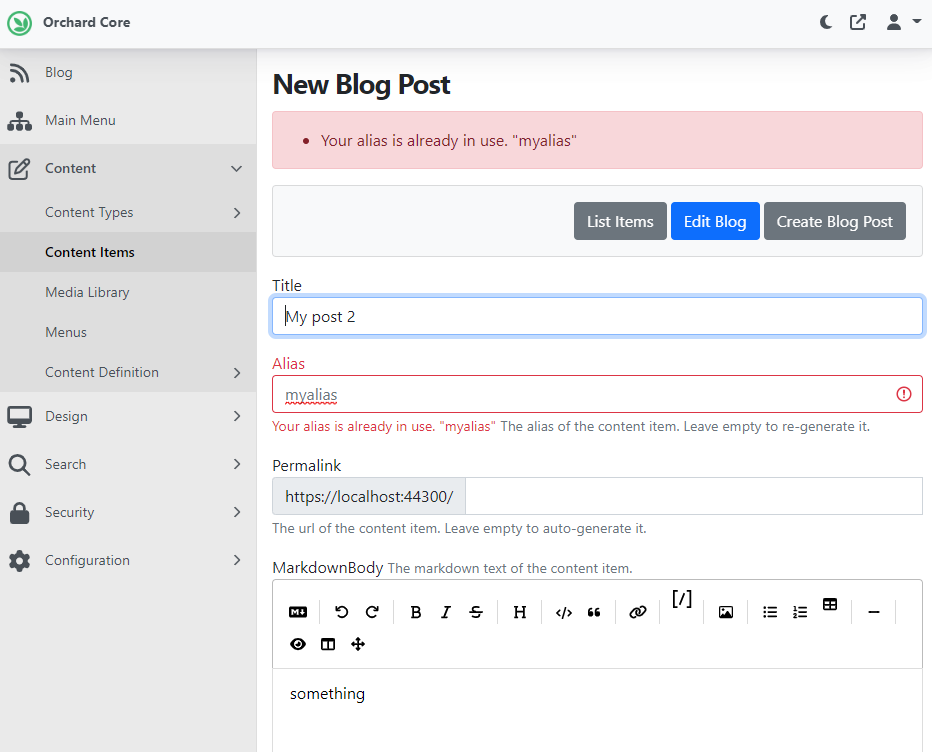
Task: Click the Design monitor icon
Action: point(19,417)
